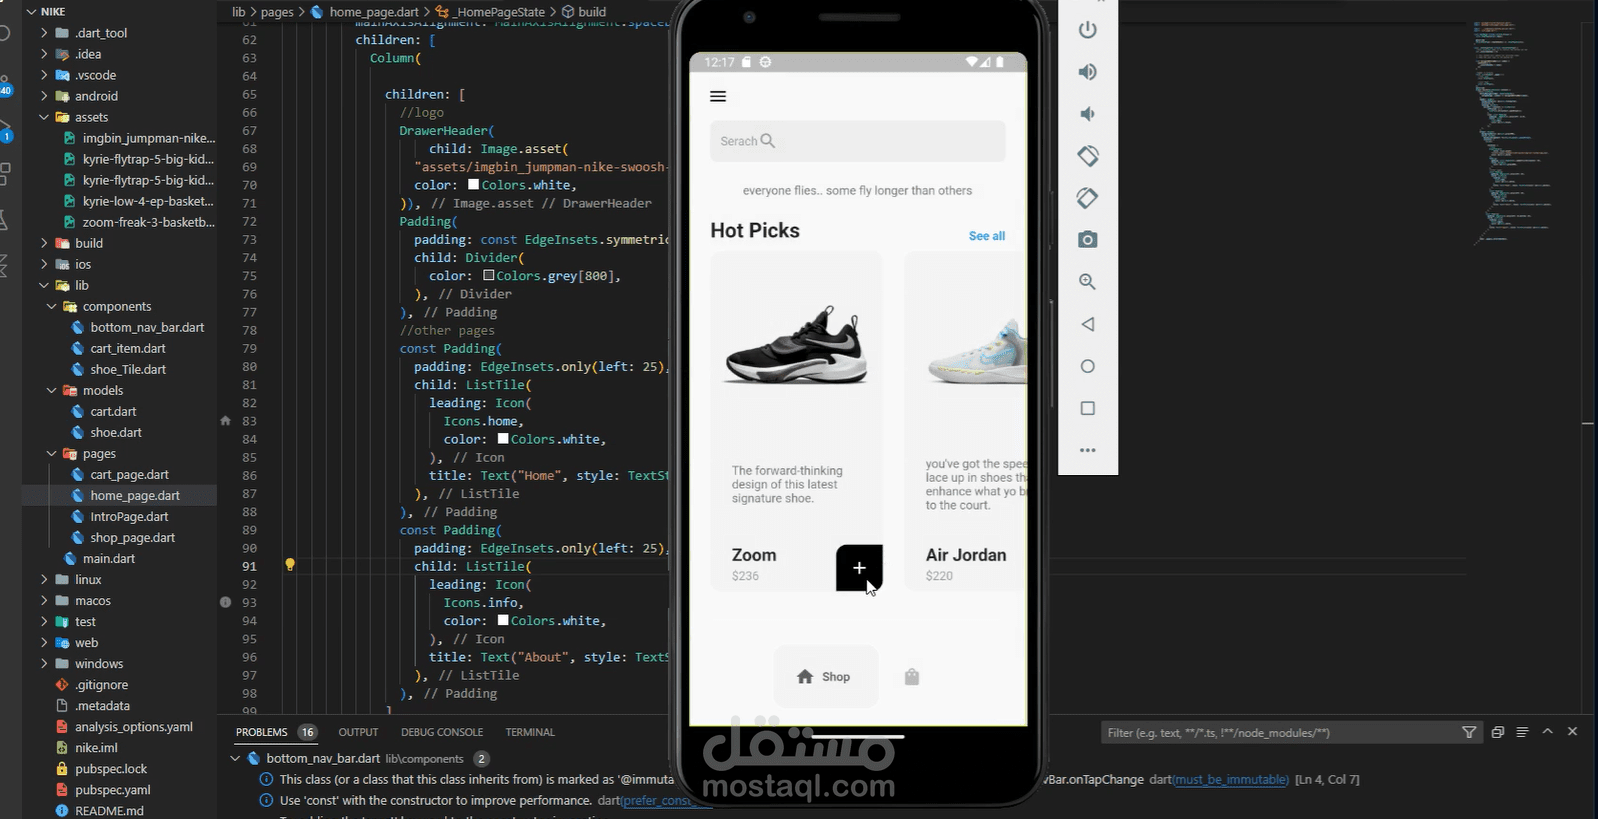This screenshot has width=1598, height=819.
Task: Open shop_page.dart file
Action: (132, 537)
